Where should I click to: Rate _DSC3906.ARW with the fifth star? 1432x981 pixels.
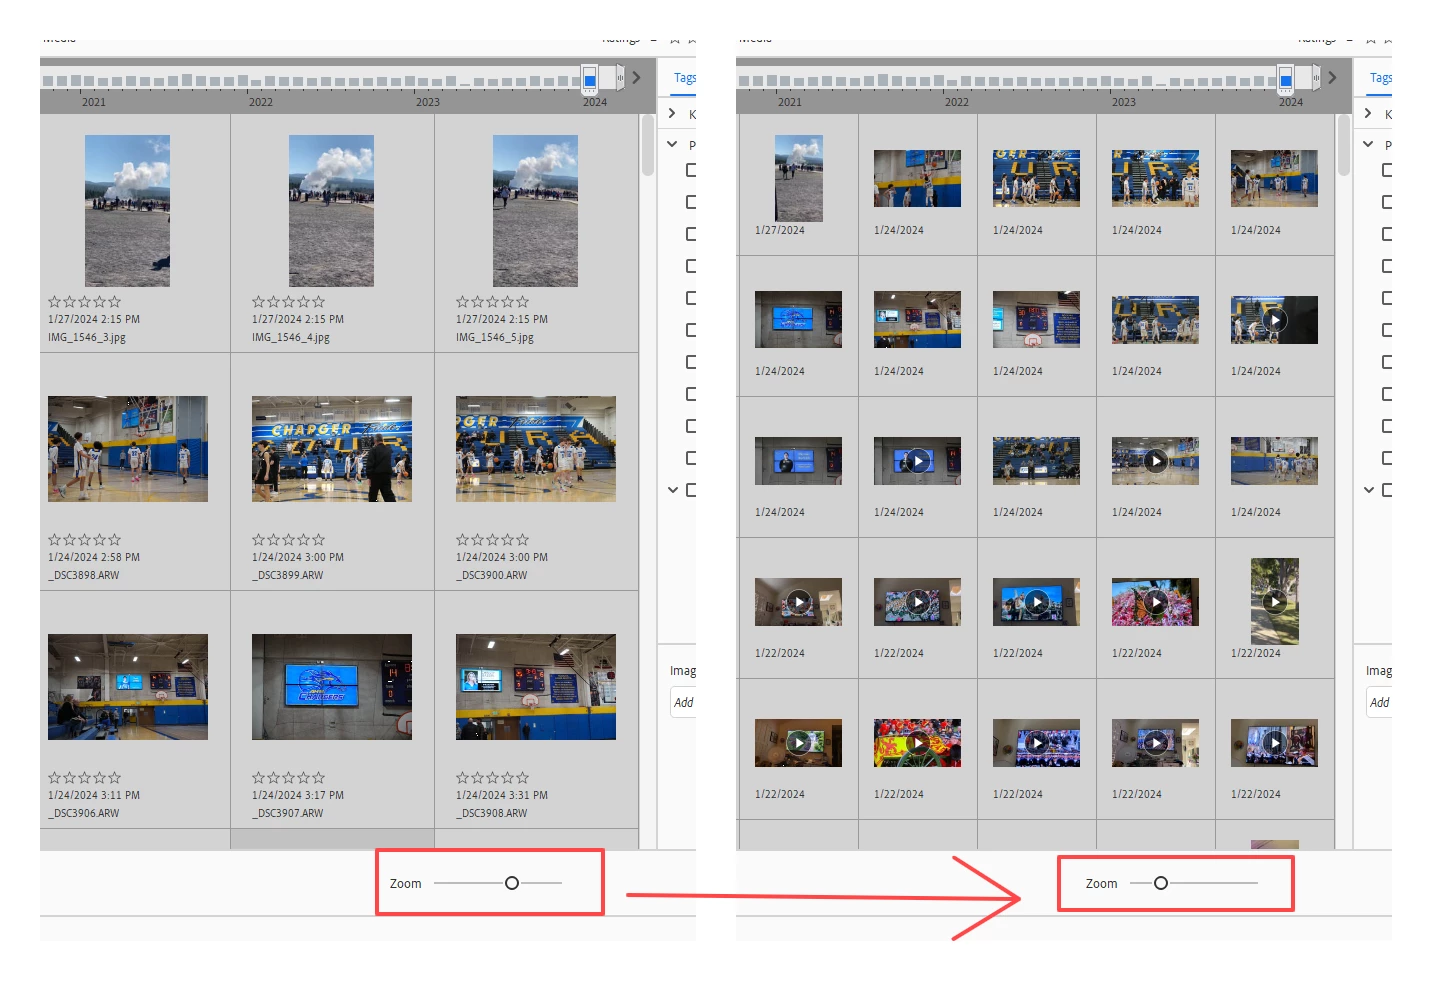pos(115,777)
